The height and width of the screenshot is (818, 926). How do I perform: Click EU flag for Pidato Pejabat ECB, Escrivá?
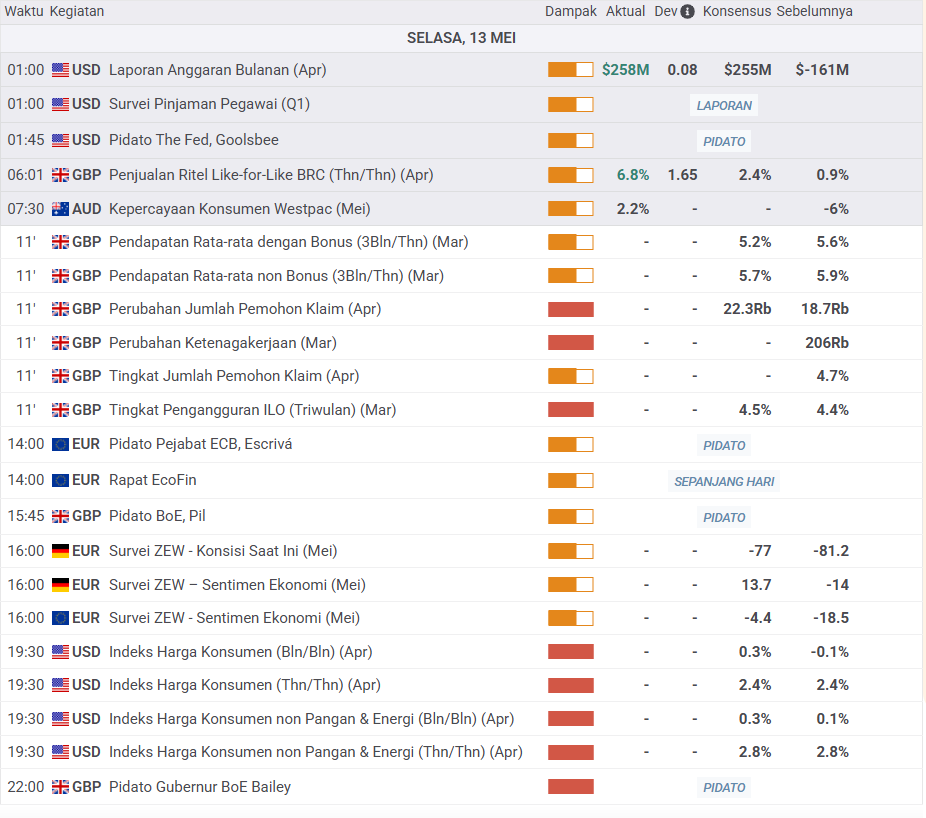coord(60,444)
